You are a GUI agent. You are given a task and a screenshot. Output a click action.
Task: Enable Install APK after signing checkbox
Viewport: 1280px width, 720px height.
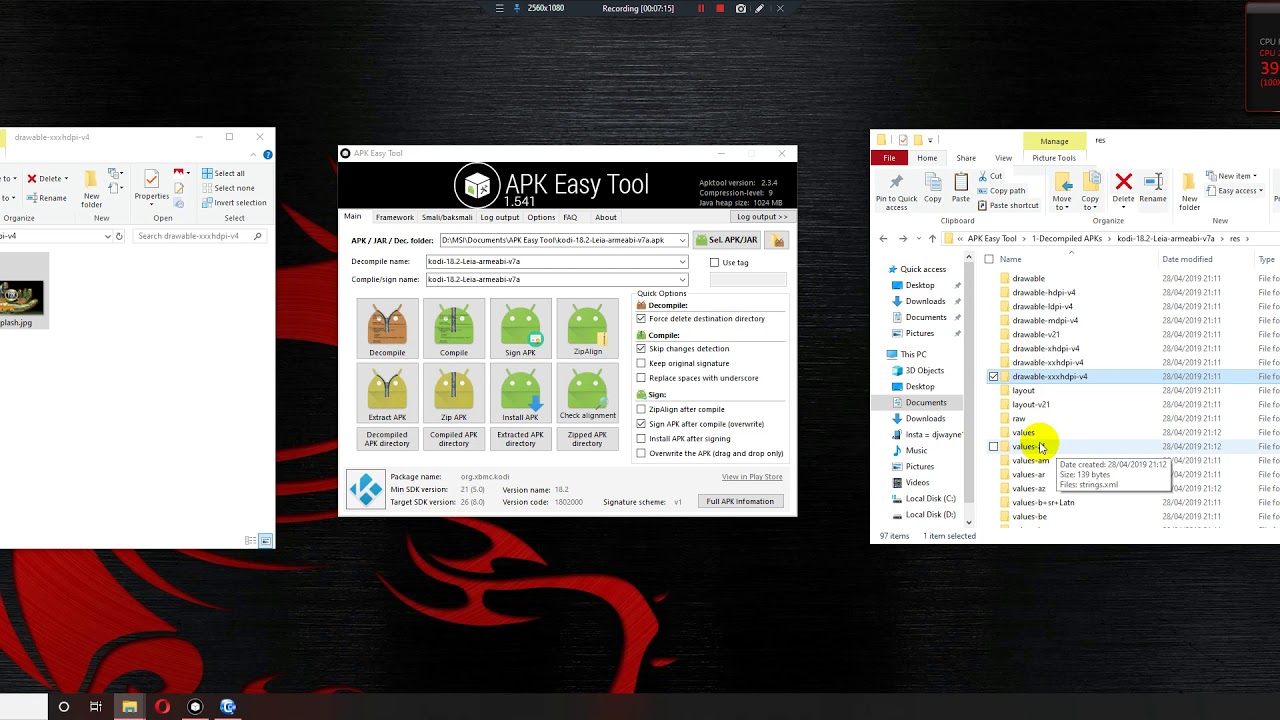coord(641,438)
